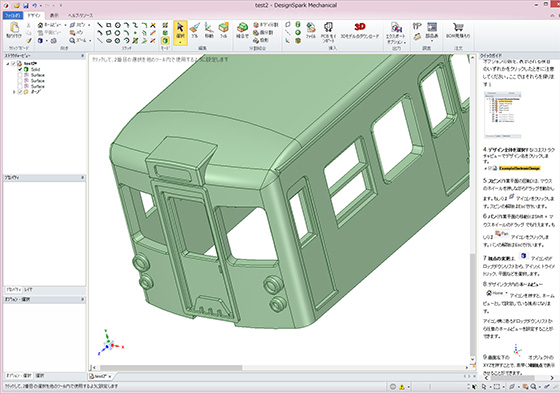The height and width of the screenshot is (394, 560).
Task: Pin the Structure panel
Action: (x=82, y=56)
